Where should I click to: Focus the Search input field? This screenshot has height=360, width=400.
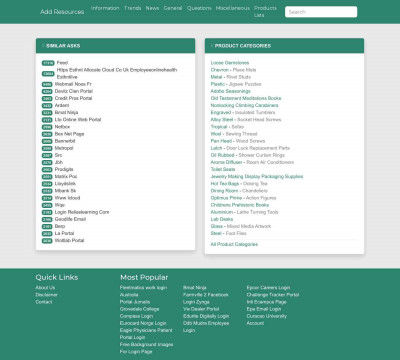(x=321, y=12)
